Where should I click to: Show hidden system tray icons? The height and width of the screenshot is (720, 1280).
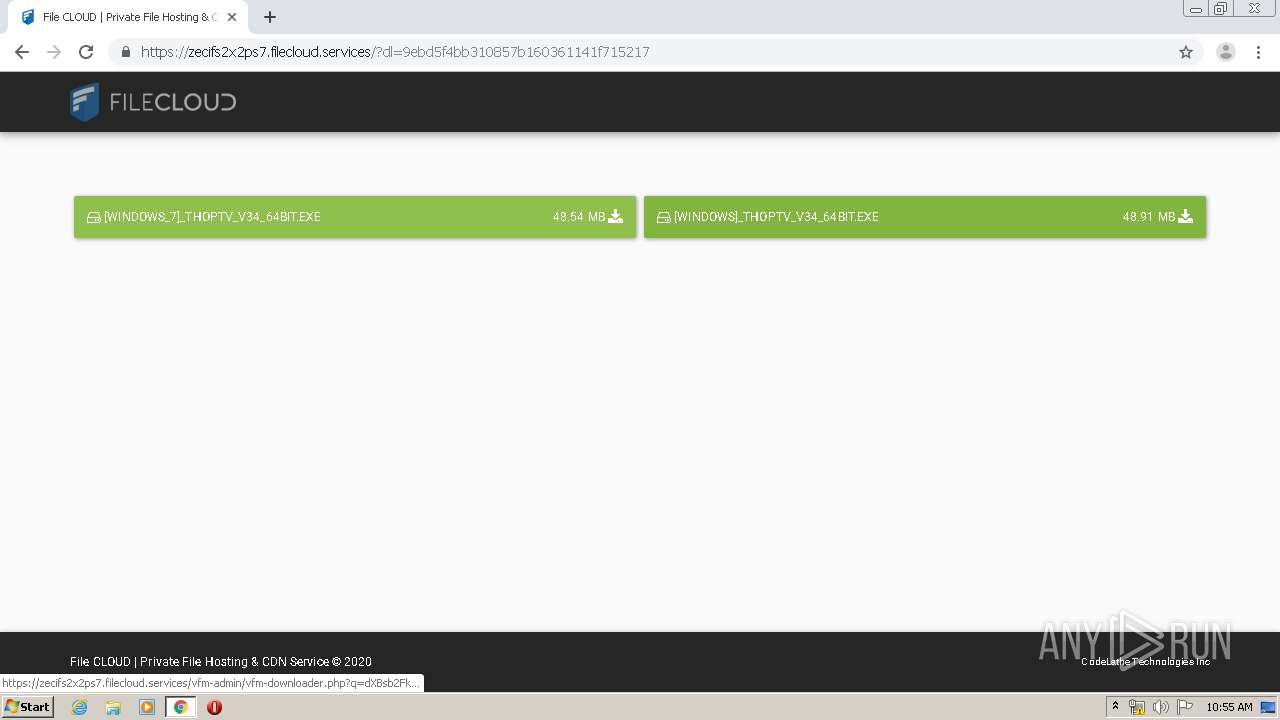click(1115, 707)
